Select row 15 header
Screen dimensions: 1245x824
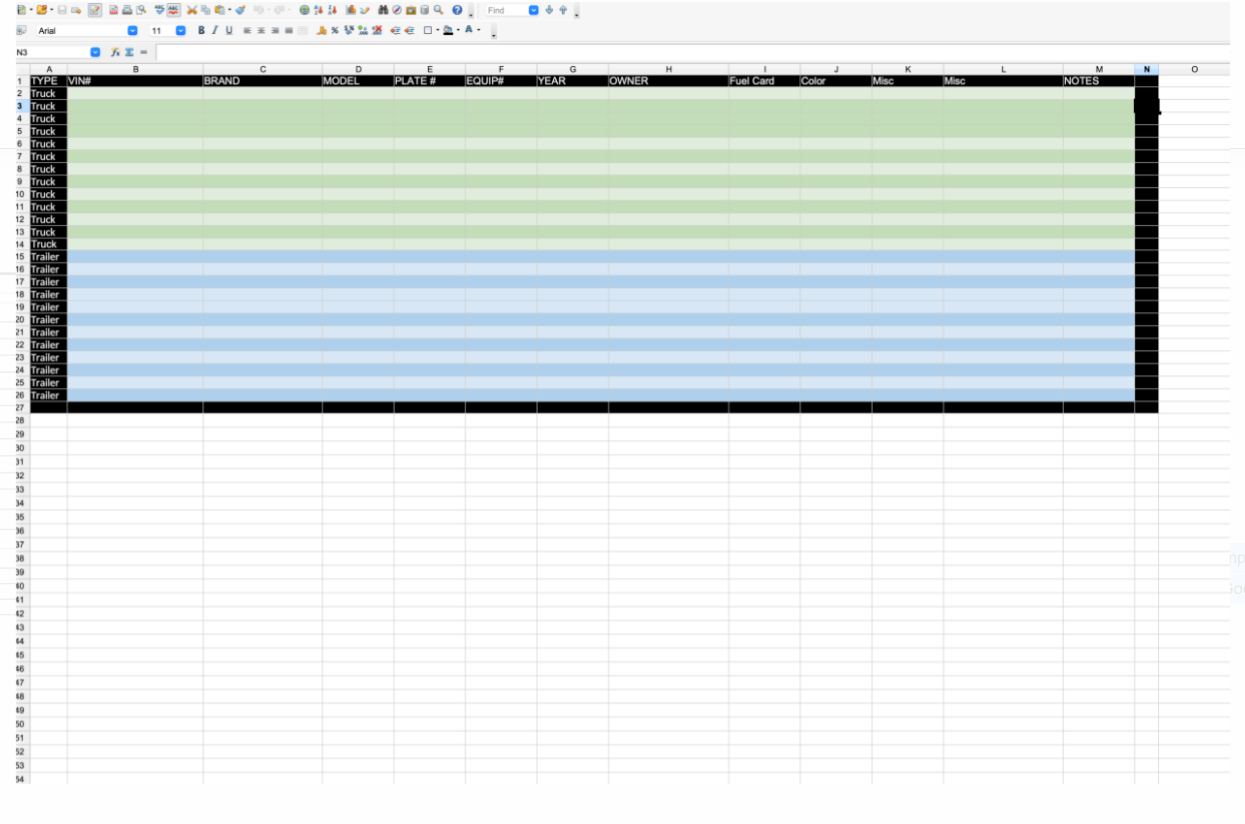pos(20,256)
